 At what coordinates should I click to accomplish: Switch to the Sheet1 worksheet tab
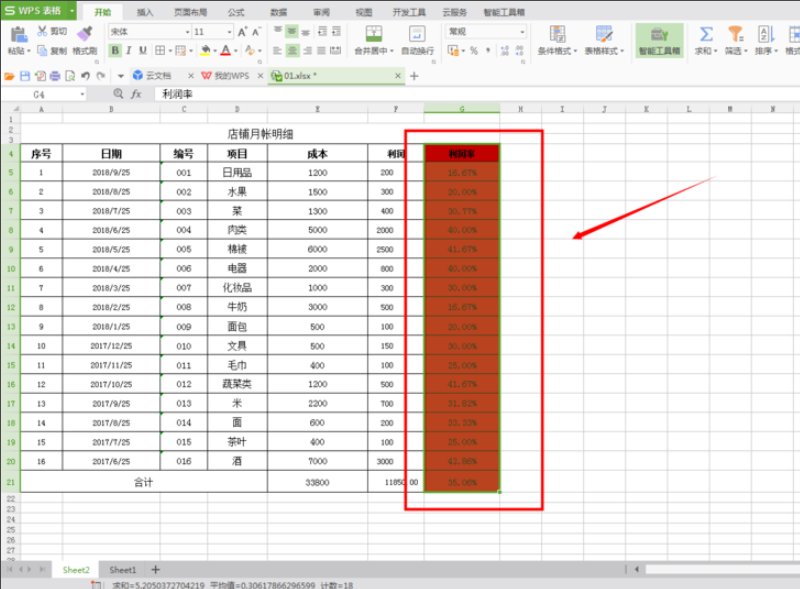(123, 569)
